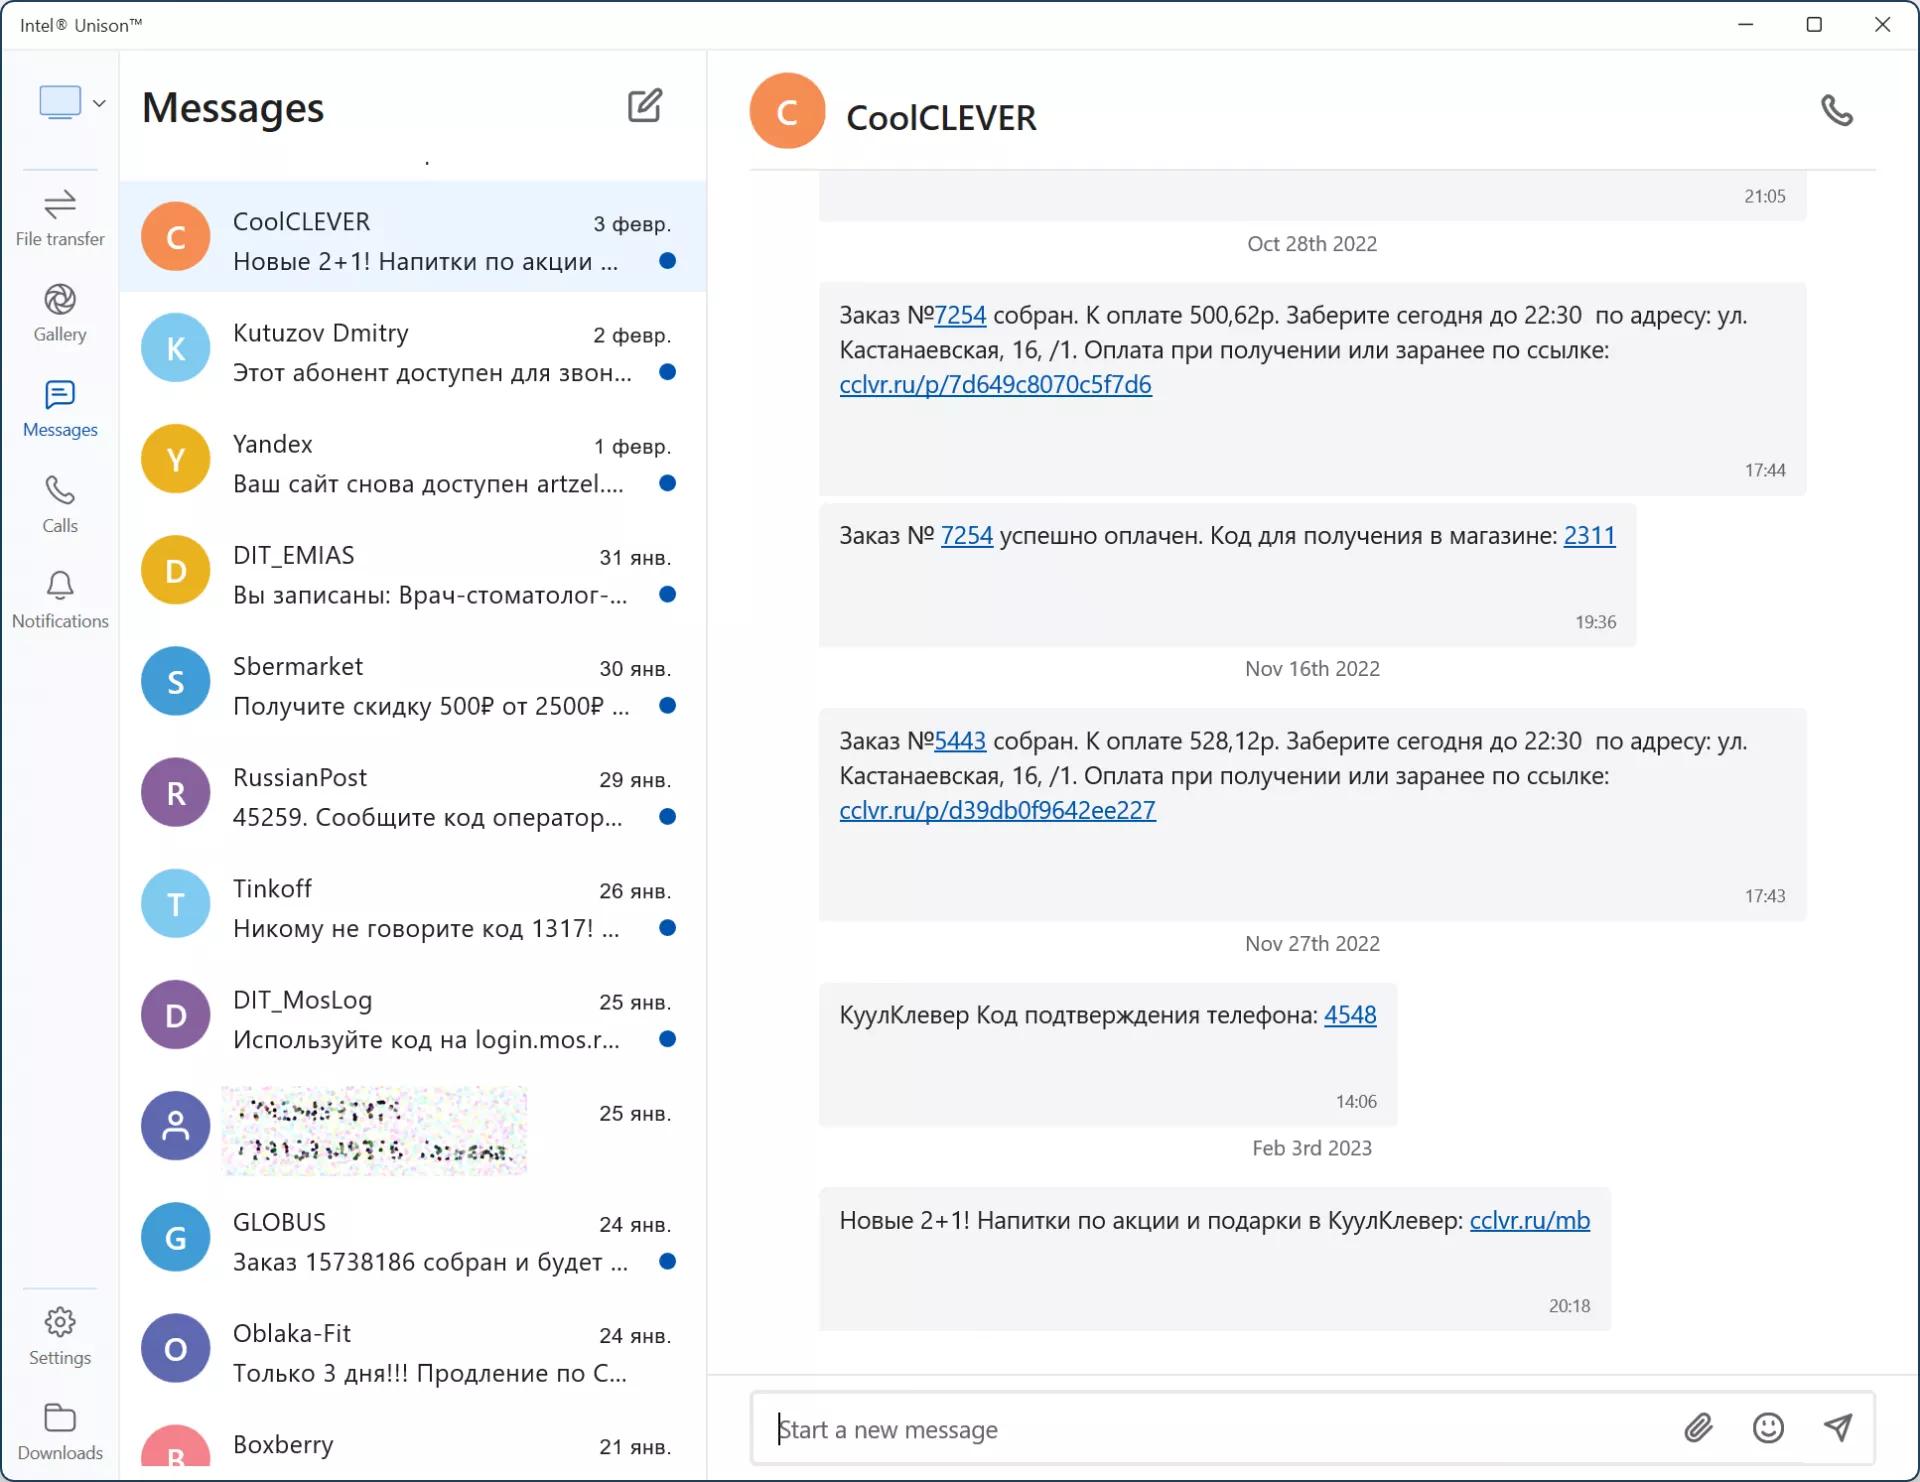The width and height of the screenshot is (1920, 1482).
Task: Open Kutuzov Dmitry conversation by name
Action: pyautogui.click(x=321, y=333)
